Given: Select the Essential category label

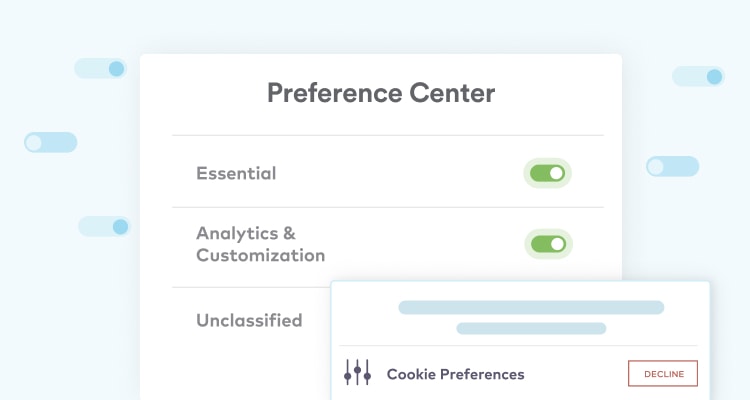Looking at the screenshot, I should [236, 173].
